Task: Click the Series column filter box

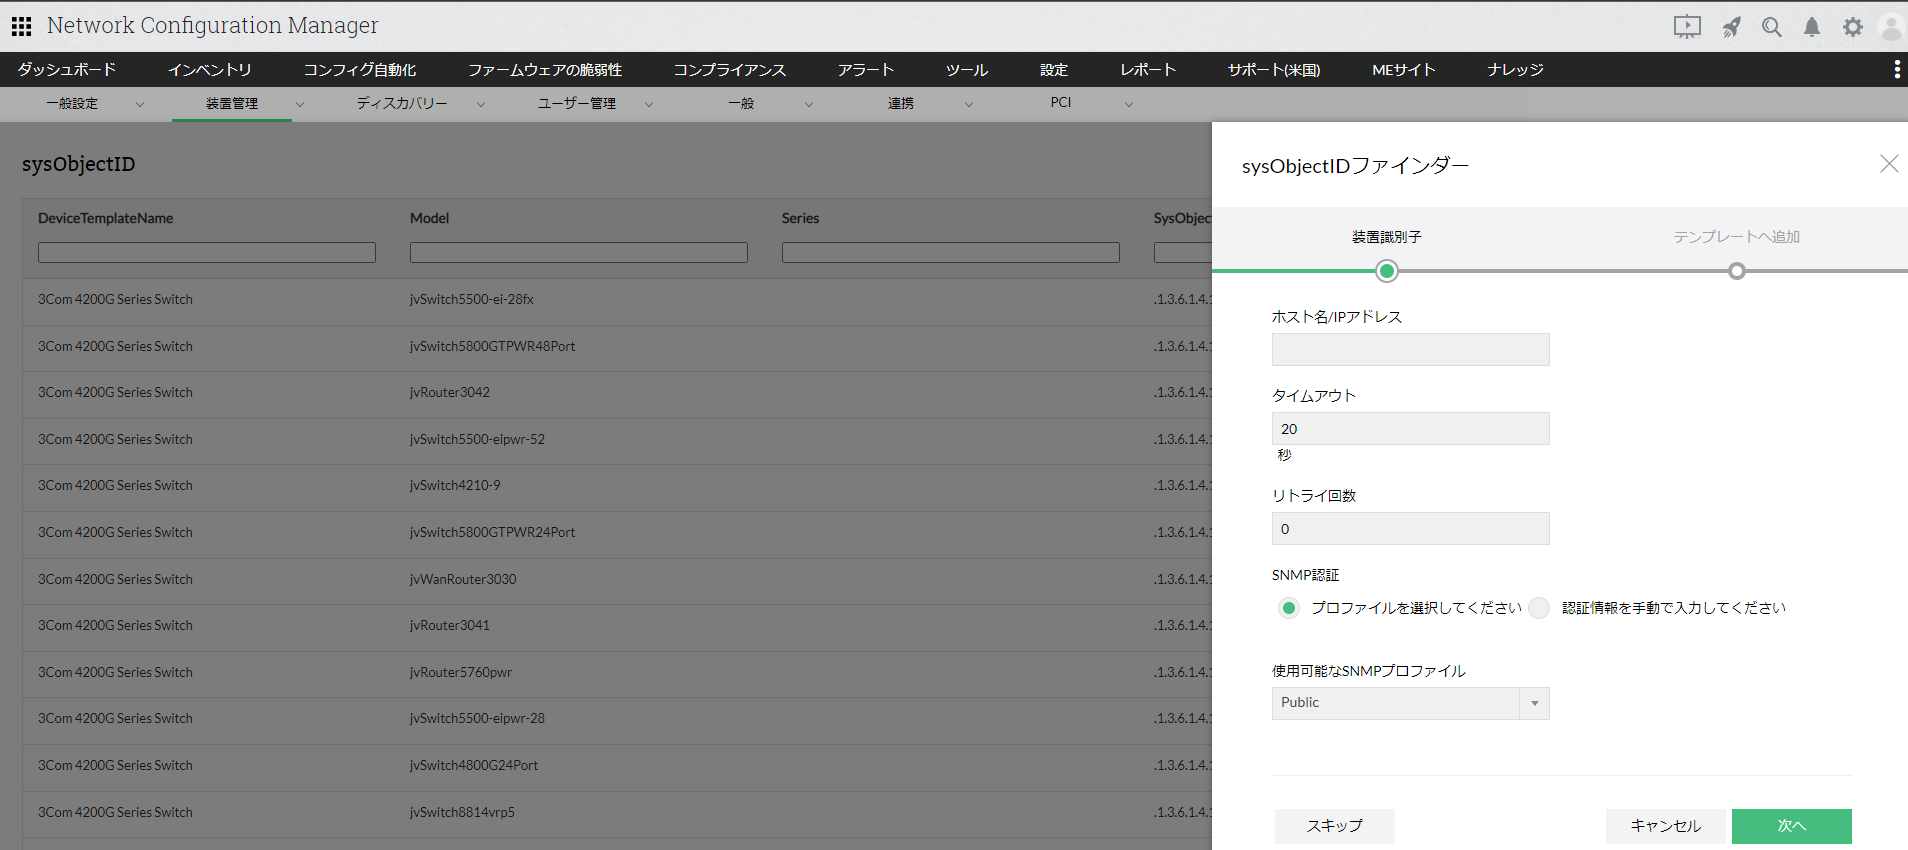Action: [x=951, y=252]
